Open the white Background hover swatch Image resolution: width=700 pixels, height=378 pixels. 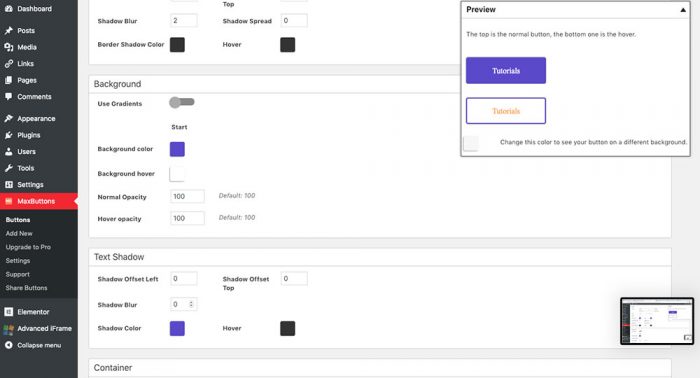tap(177, 174)
